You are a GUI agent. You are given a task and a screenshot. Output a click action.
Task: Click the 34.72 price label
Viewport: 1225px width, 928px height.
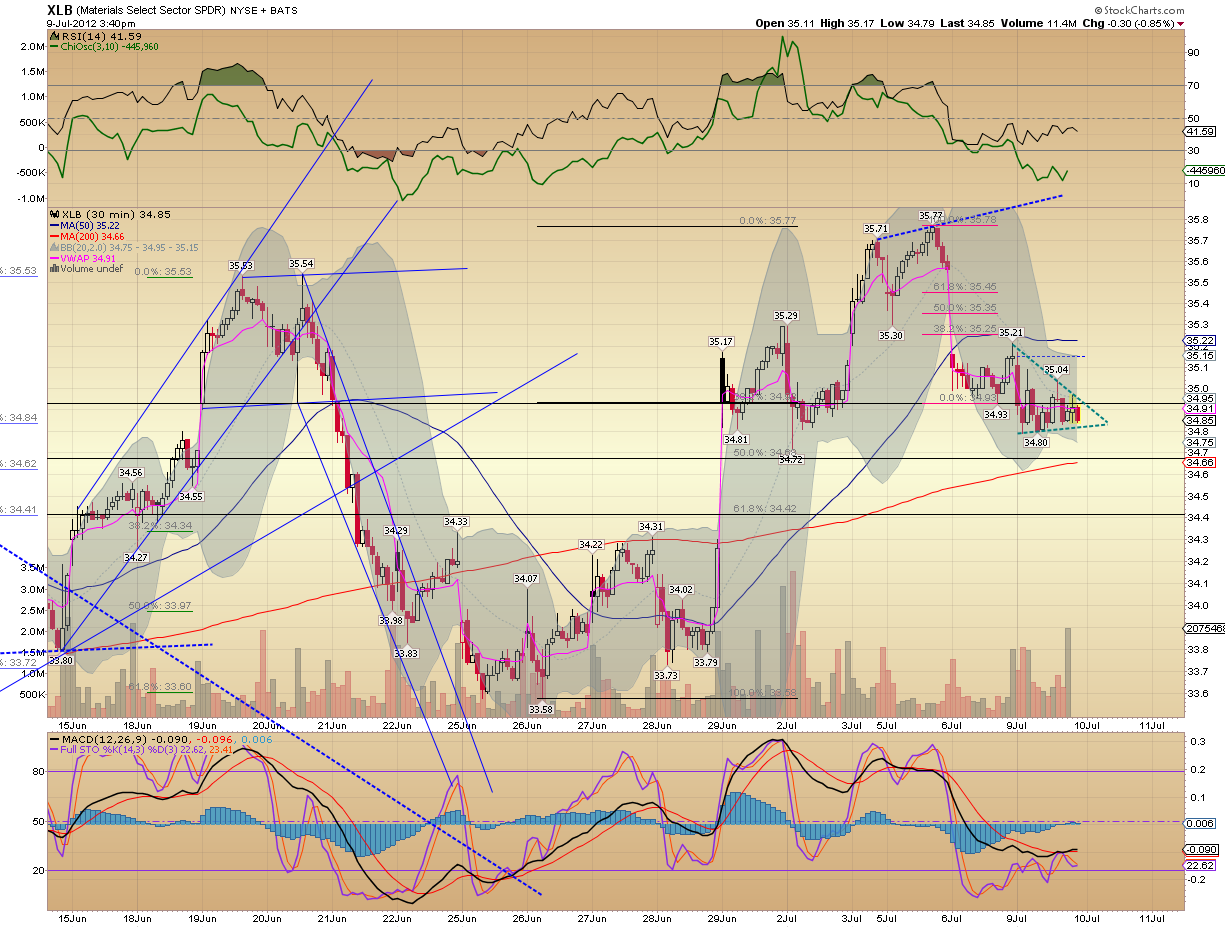pos(792,458)
